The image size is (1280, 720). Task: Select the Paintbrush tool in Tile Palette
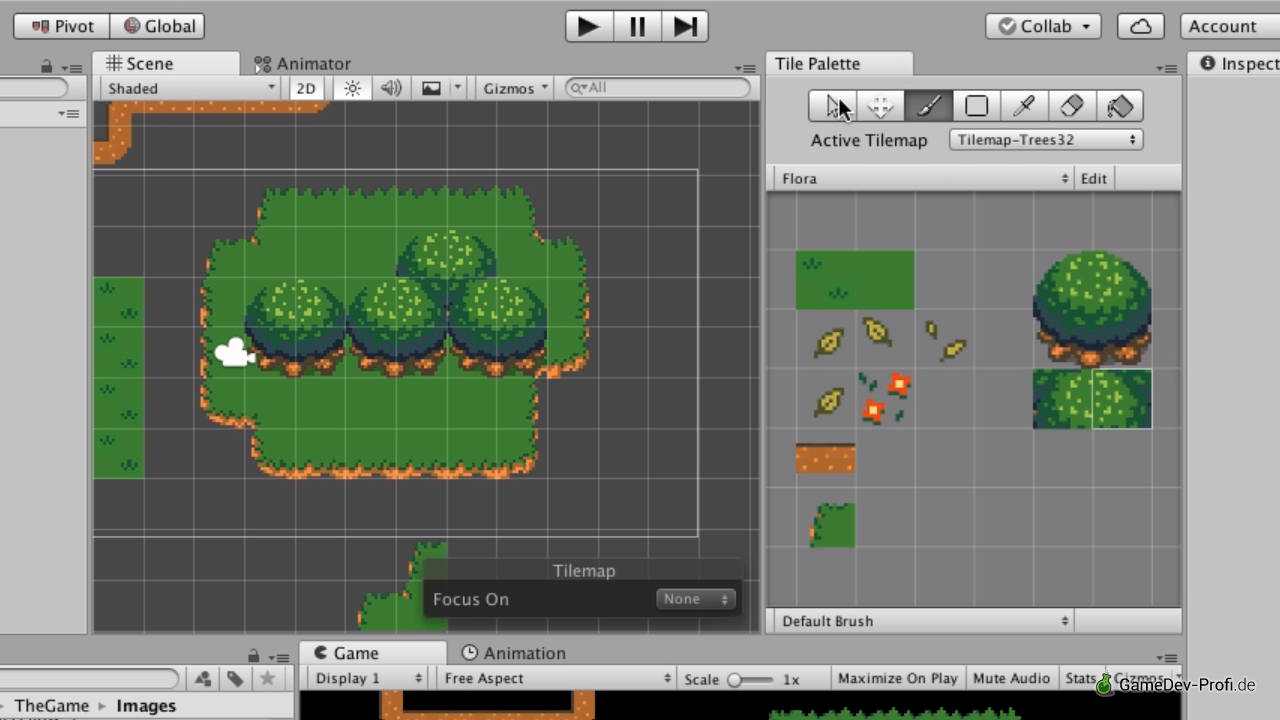point(928,106)
